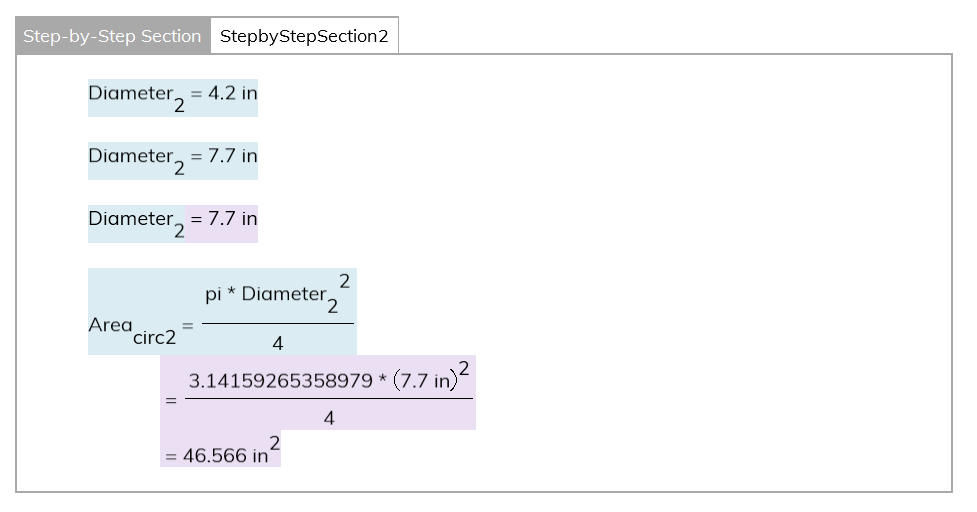
Task: Click the Diameter2 = 4.2 in equation
Action: (x=172, y=97)
